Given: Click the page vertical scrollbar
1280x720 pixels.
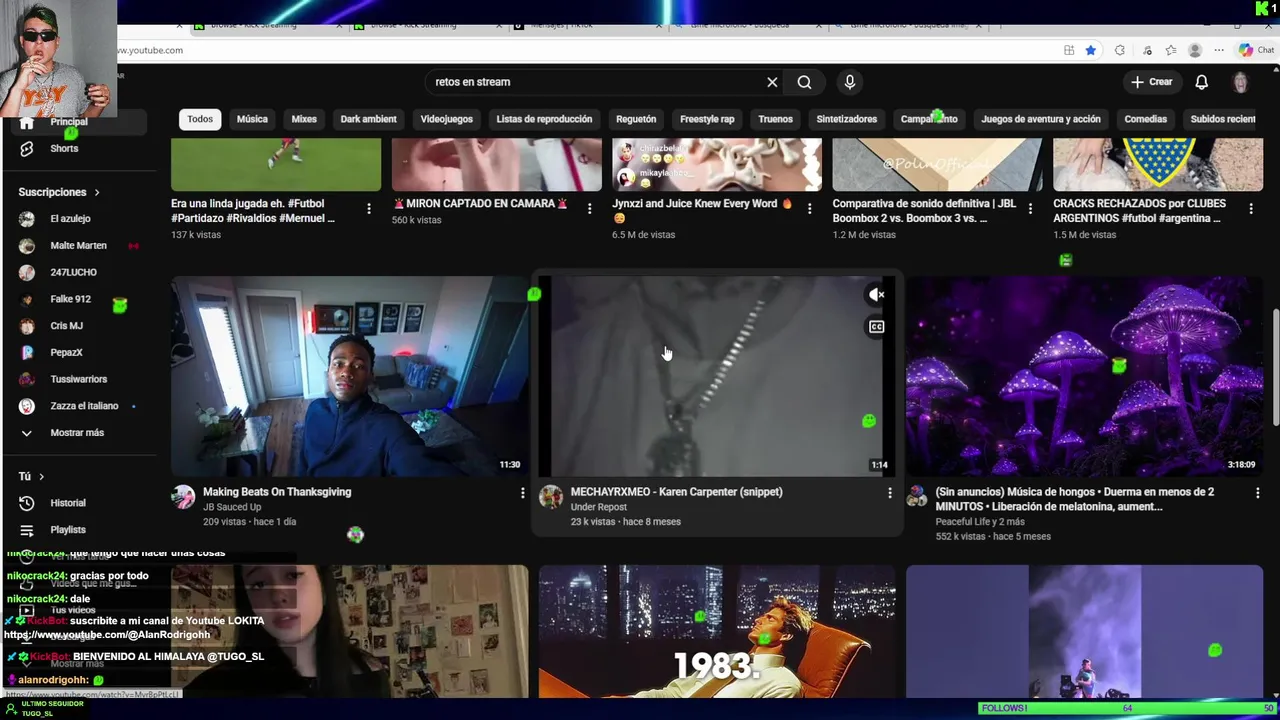Looking at the screenshot, I should (1275, 369).
